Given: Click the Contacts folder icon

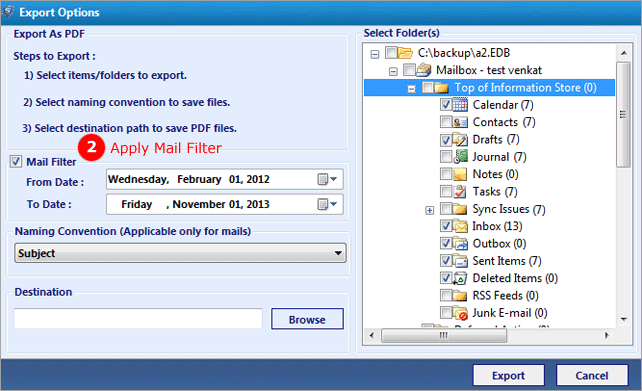Looking at the screenshot, I should [x=460, y=122].
